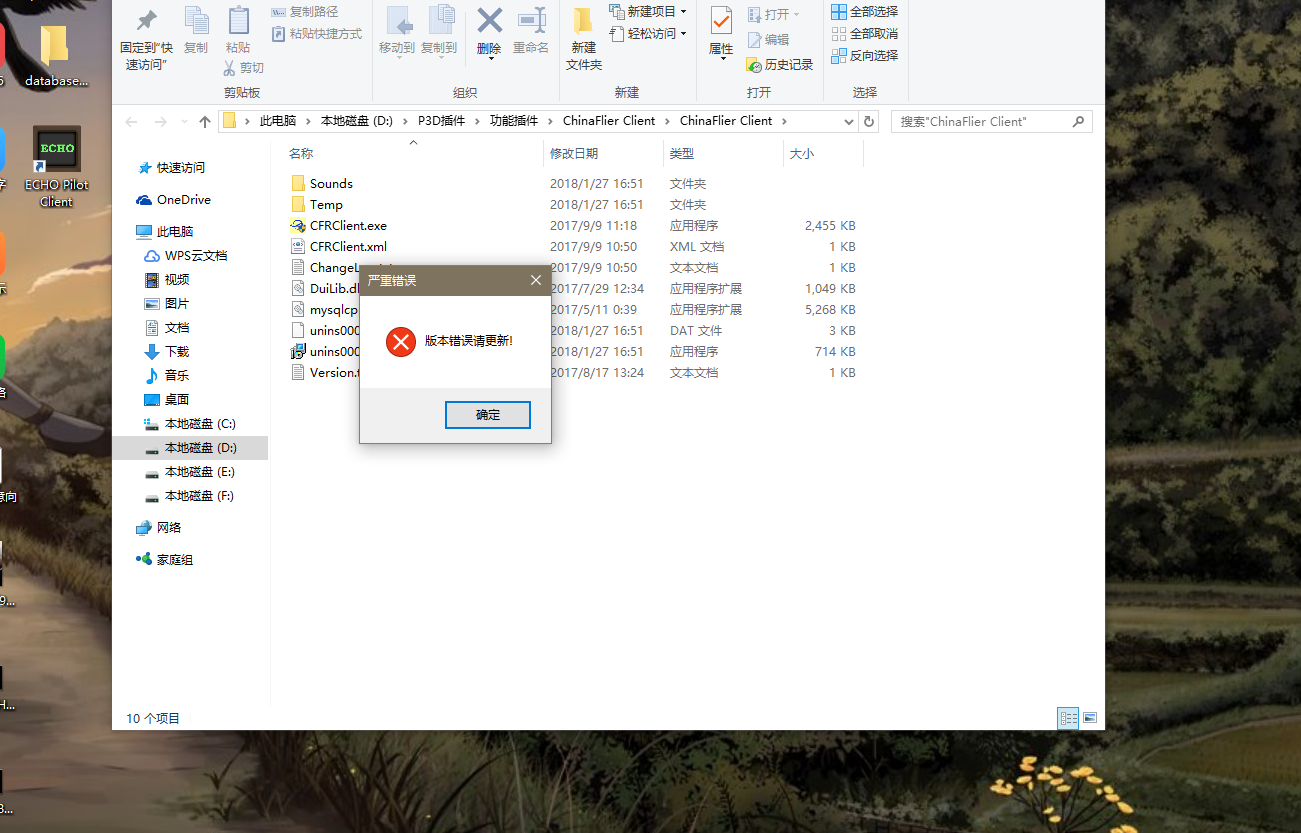Screen dimensions: 1301x833
Task: Click 全部选择 in the ribbon
Action: click(x=864, y=11)
